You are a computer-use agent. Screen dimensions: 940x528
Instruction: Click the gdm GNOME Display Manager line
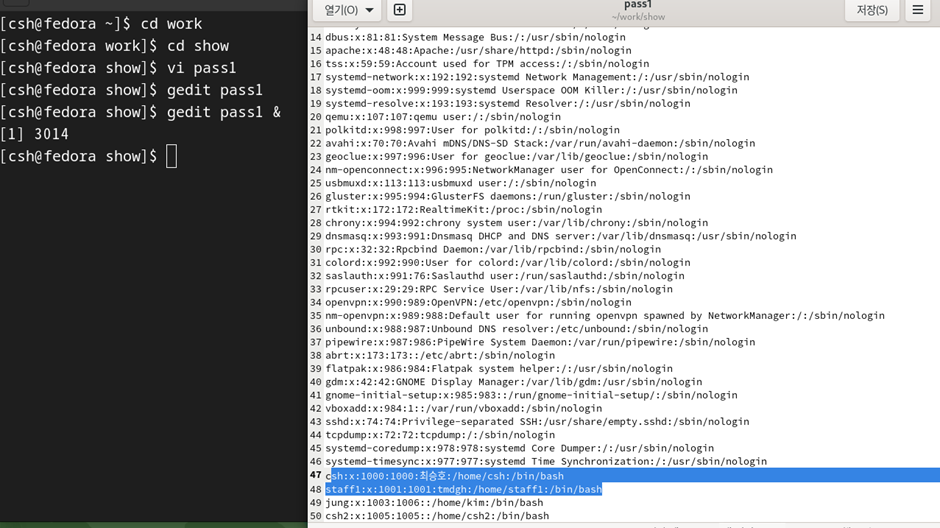[514, 381]
